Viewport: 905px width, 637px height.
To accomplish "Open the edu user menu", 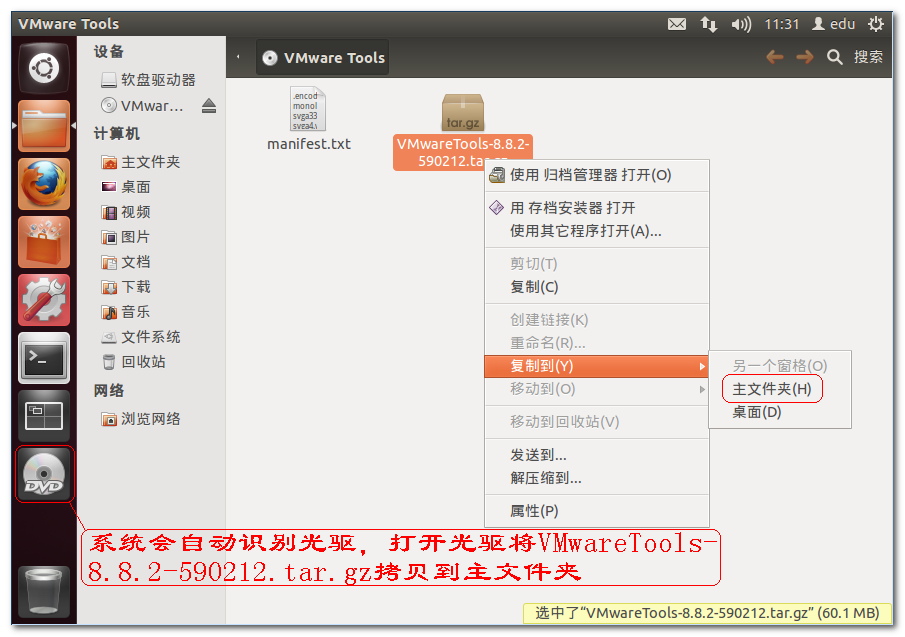I will click(833, 24).
